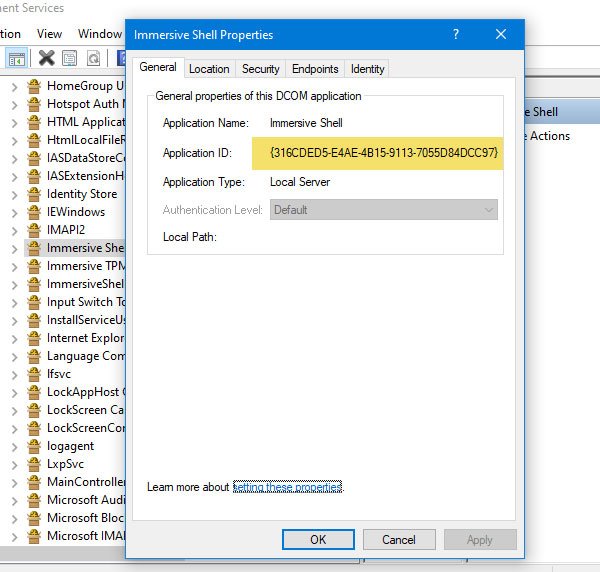Select the LxpSvc tree item

[65, 464]
